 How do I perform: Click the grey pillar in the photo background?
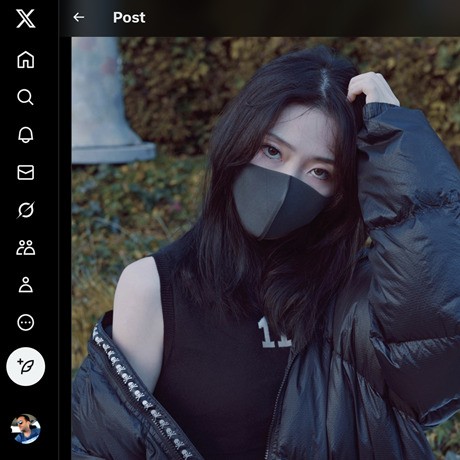coord(107,100)
